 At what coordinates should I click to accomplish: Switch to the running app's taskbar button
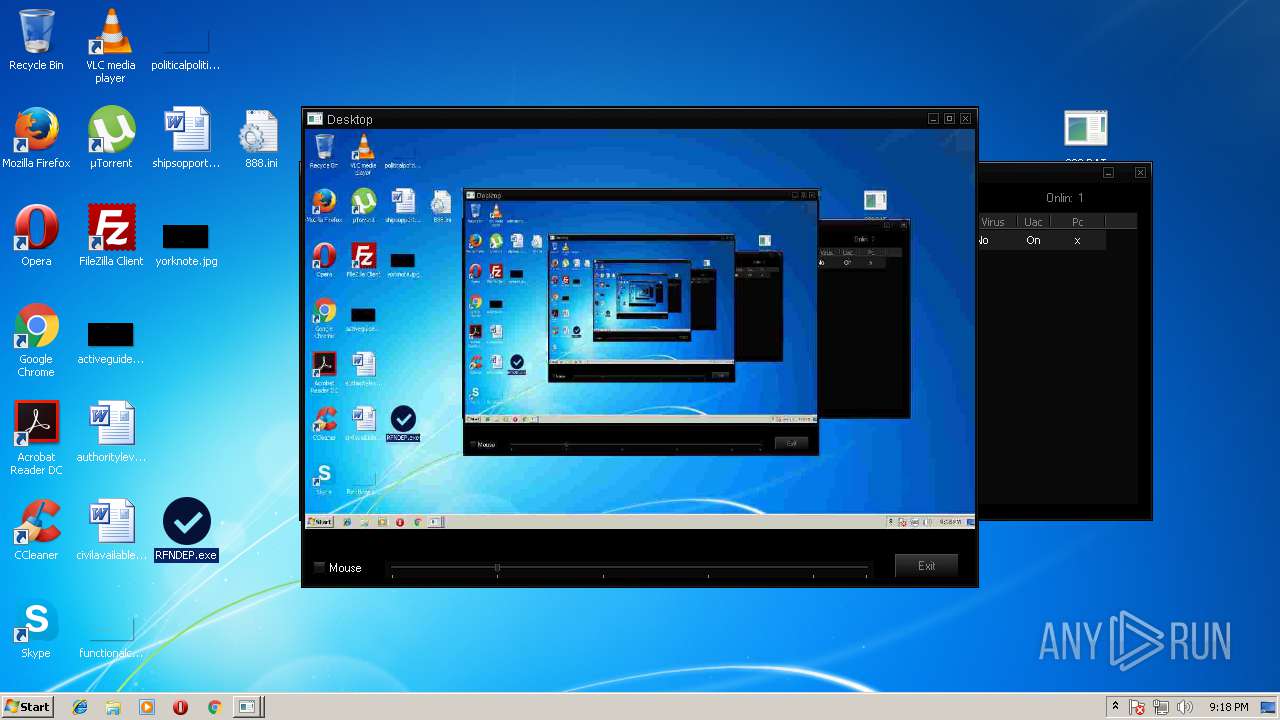tap(247, 707)
